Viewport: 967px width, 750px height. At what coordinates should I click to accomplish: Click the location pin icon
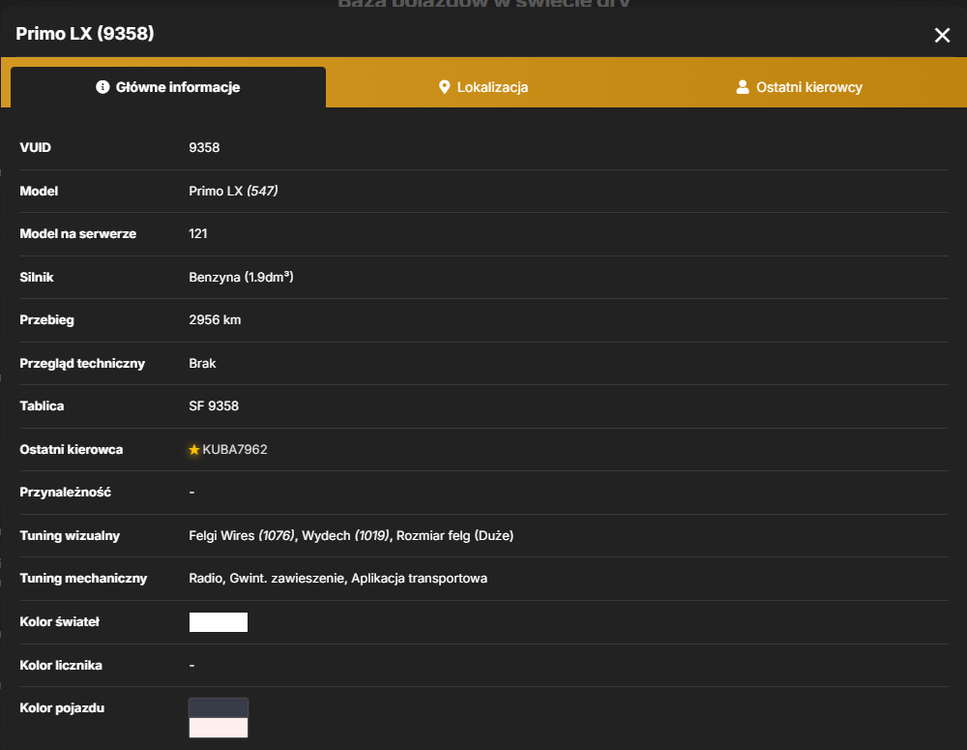pos(444,87)
